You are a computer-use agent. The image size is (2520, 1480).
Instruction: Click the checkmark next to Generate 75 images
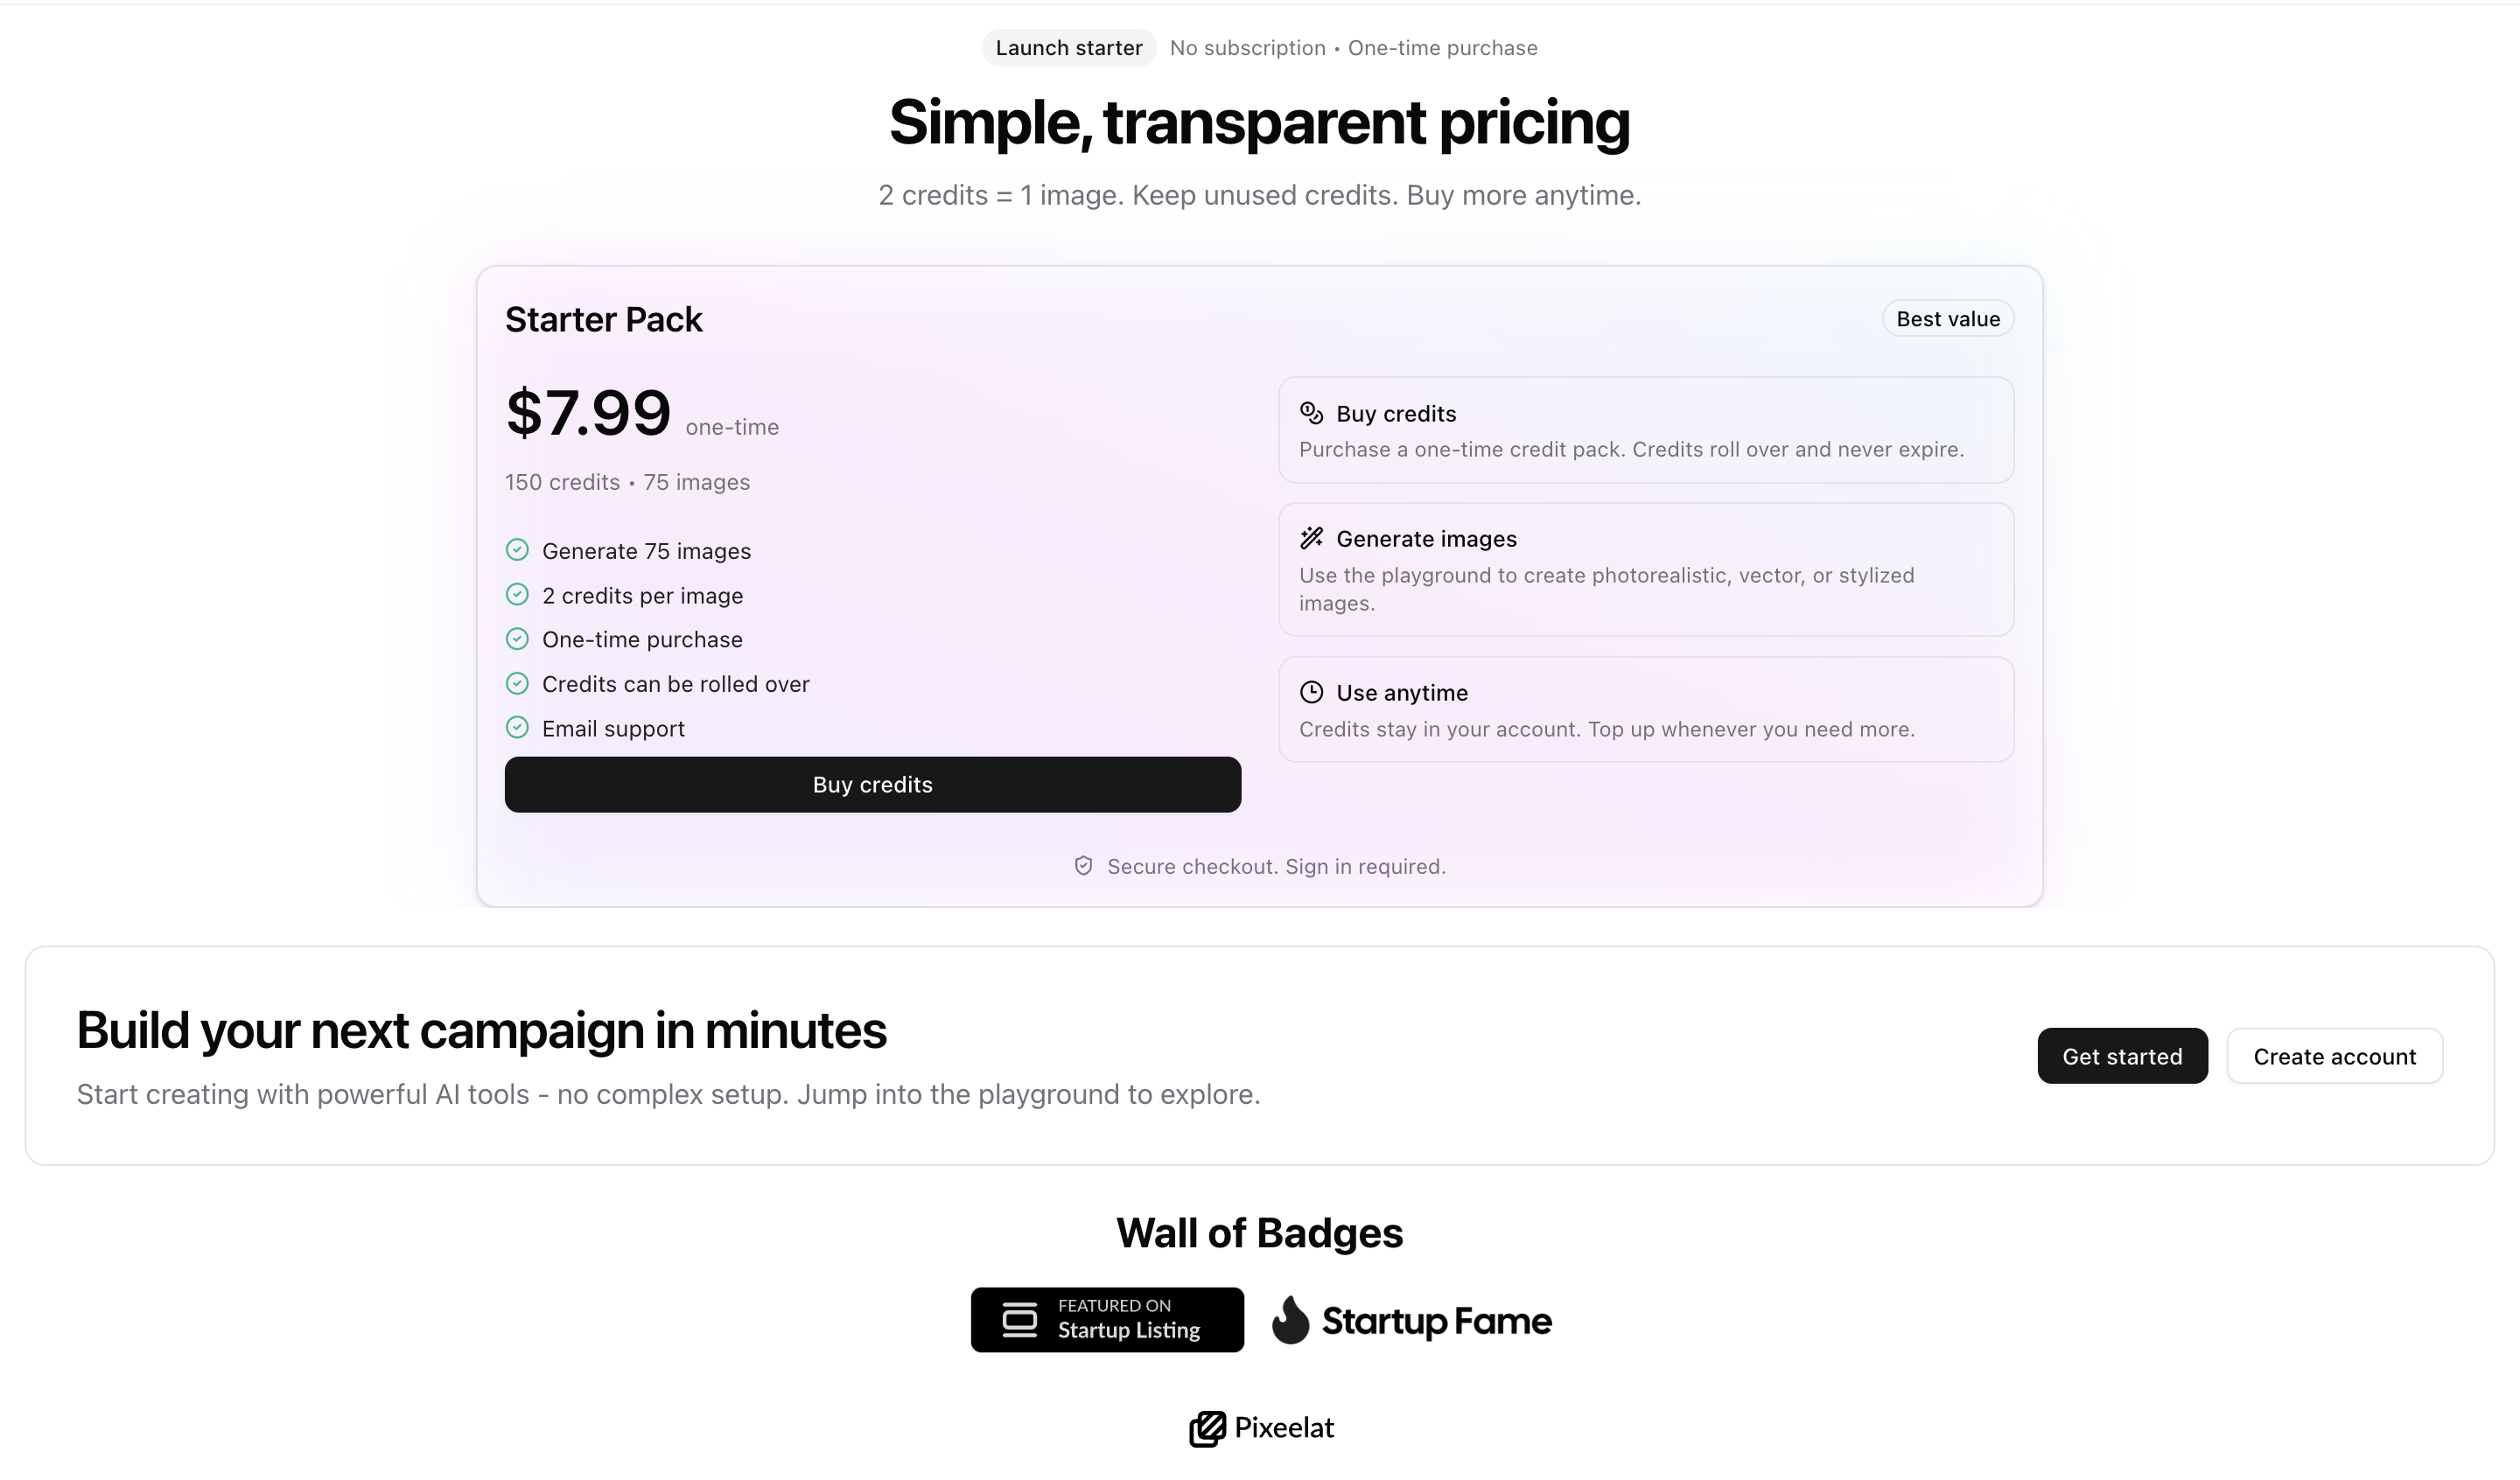(517, 550)
